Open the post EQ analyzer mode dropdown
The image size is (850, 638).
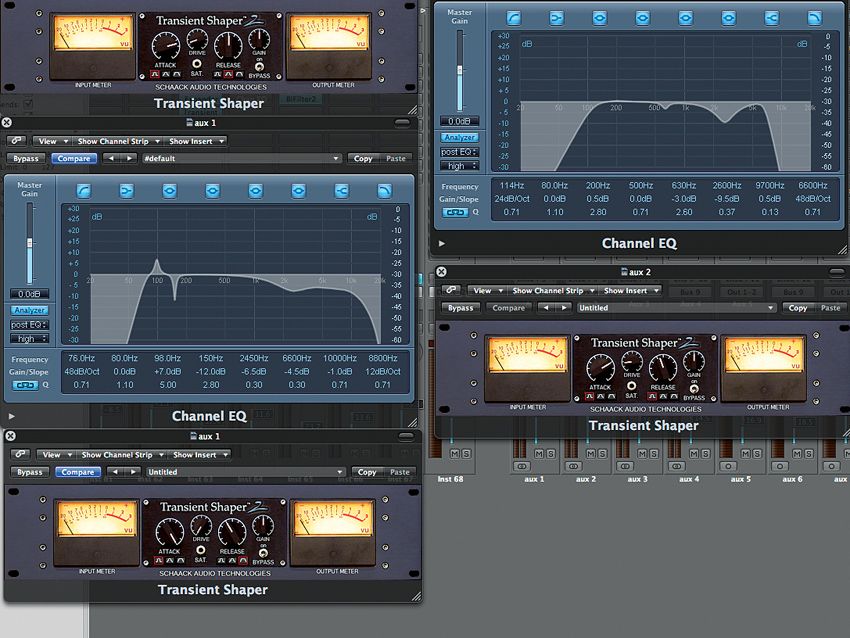(29, 324)
